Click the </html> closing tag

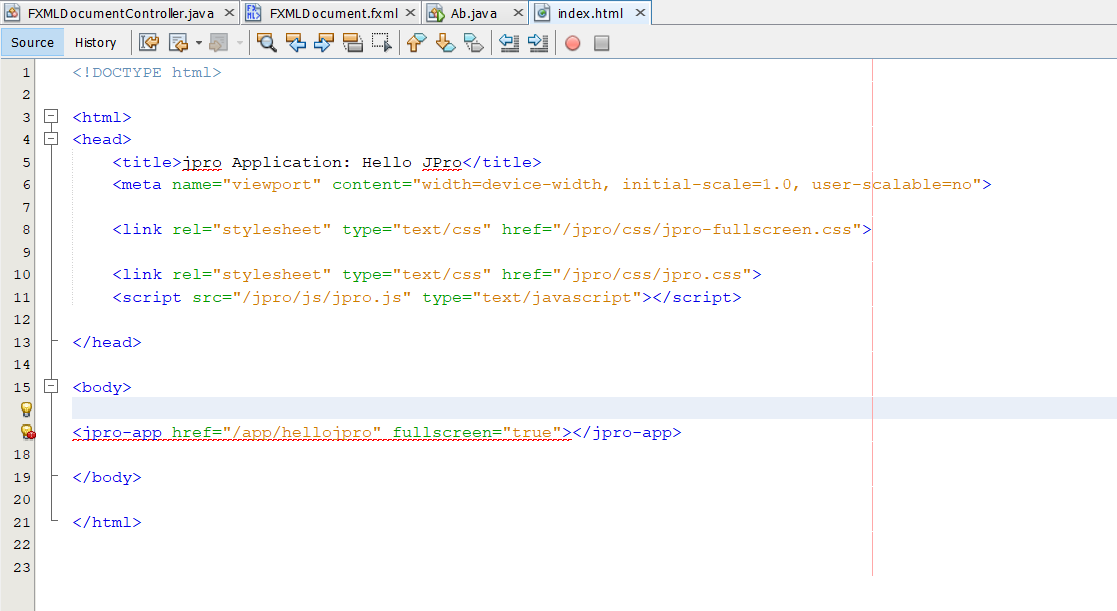click(107, 522)
